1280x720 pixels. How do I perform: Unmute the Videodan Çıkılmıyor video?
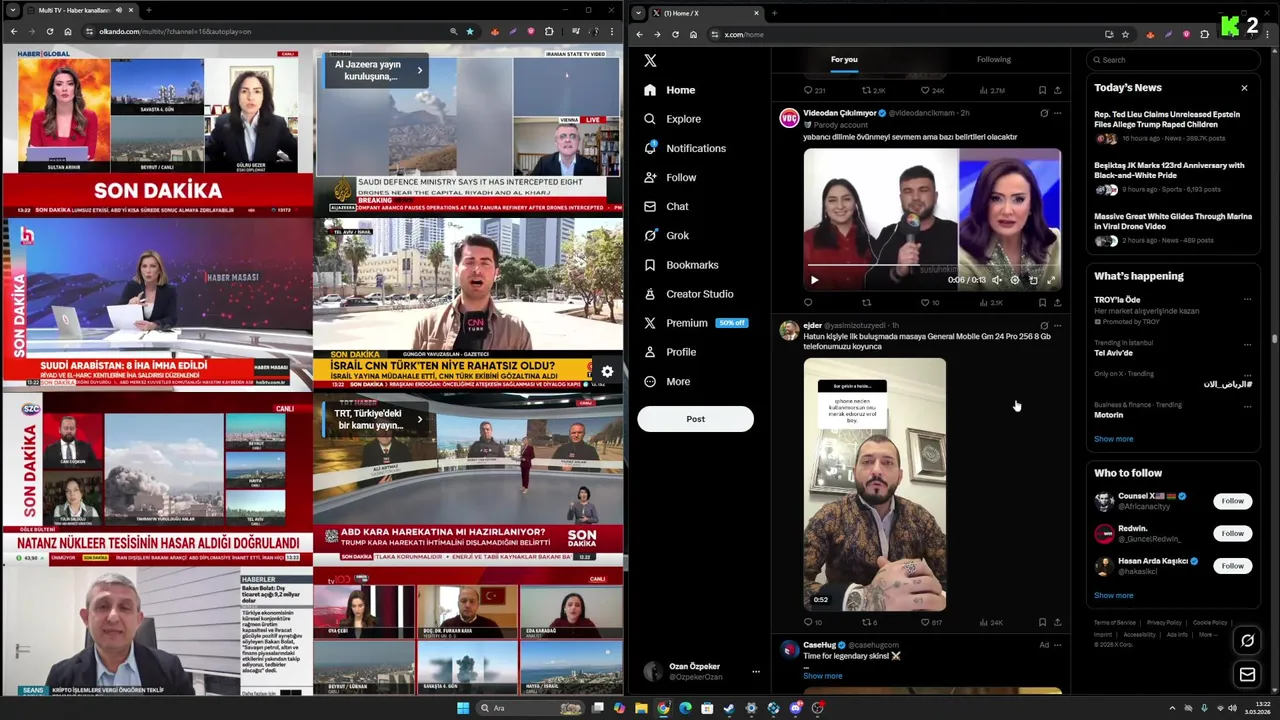pos(996,280)
